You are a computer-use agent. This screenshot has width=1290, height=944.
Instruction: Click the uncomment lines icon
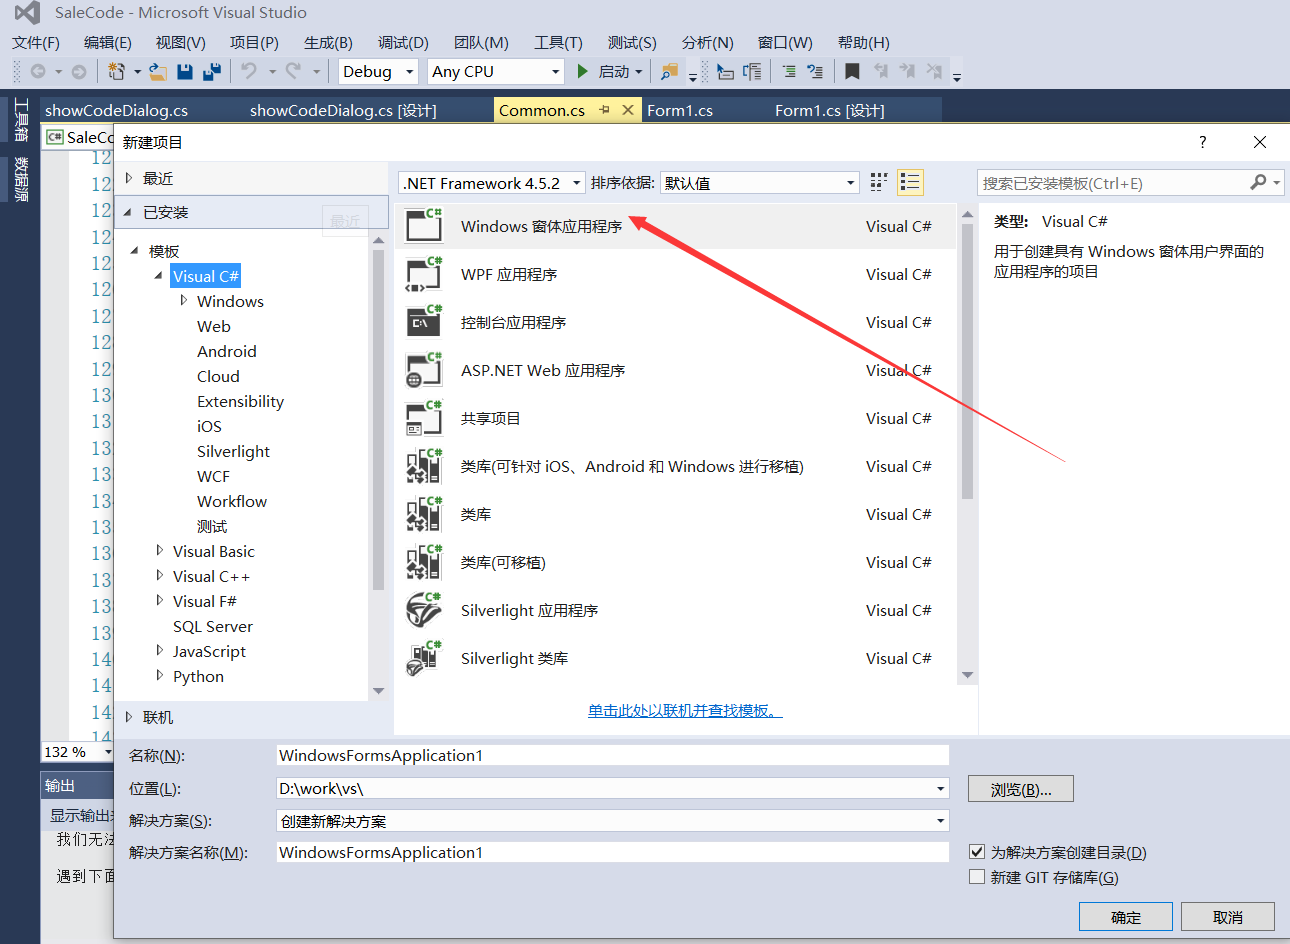pos(815,71)
